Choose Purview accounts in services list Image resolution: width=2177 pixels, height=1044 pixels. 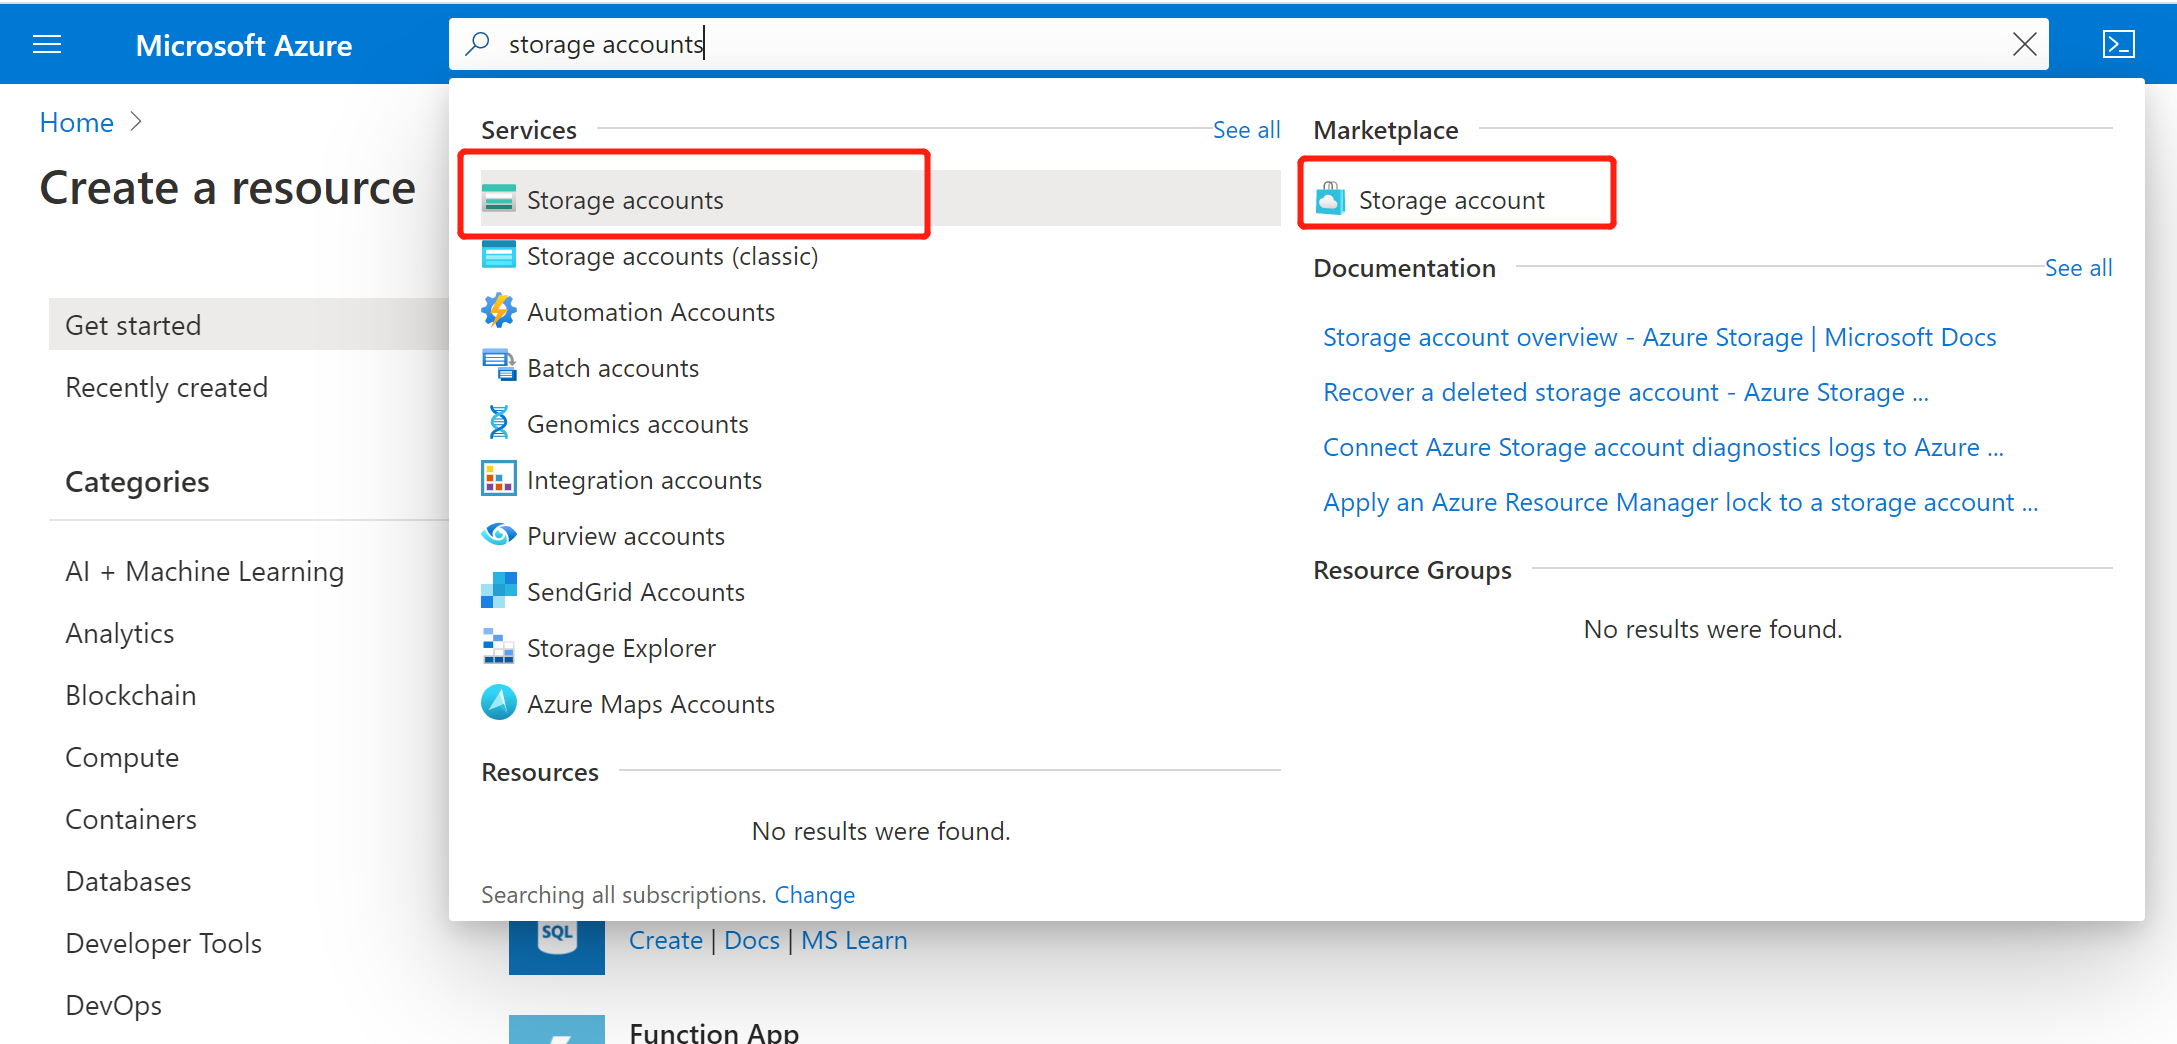[880, 535]
